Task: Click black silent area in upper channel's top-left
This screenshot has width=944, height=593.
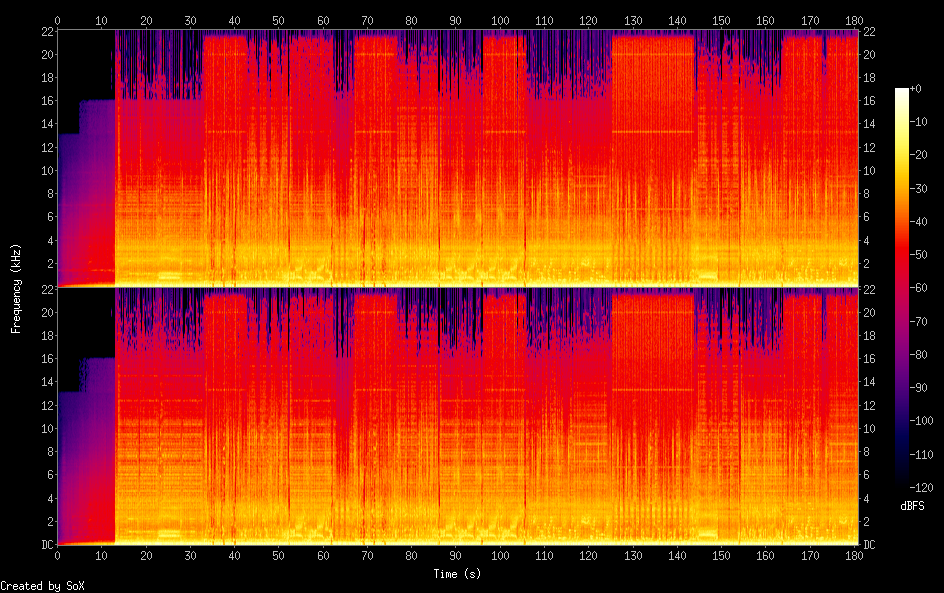Action: coord(85,60)
